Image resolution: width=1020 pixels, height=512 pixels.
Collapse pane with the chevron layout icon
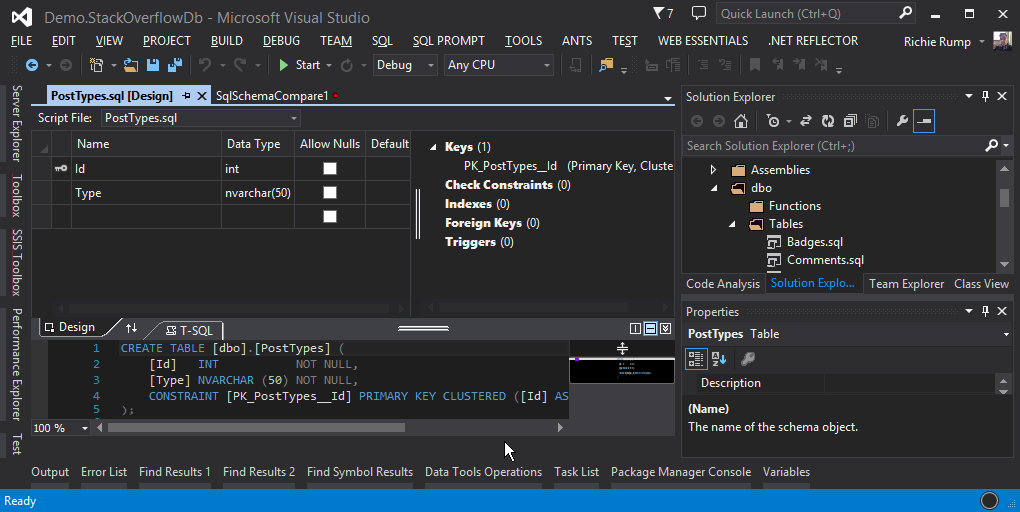(665, 329)
